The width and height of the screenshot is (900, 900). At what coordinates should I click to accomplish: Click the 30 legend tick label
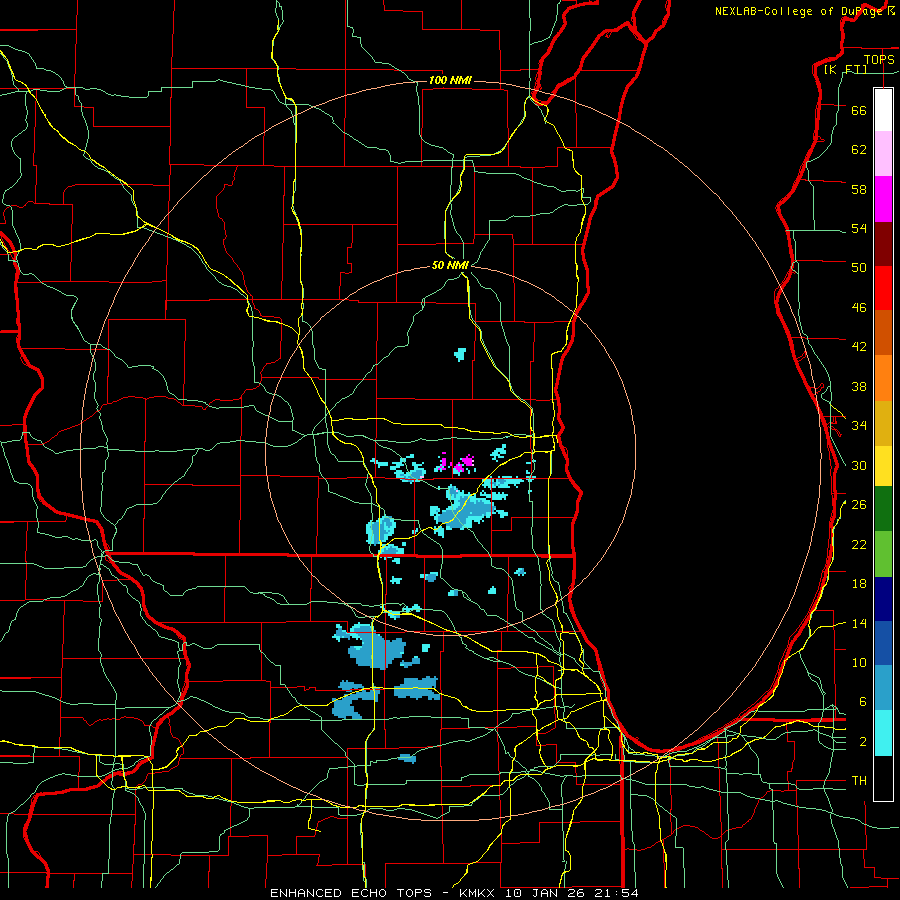coord(859,465)
